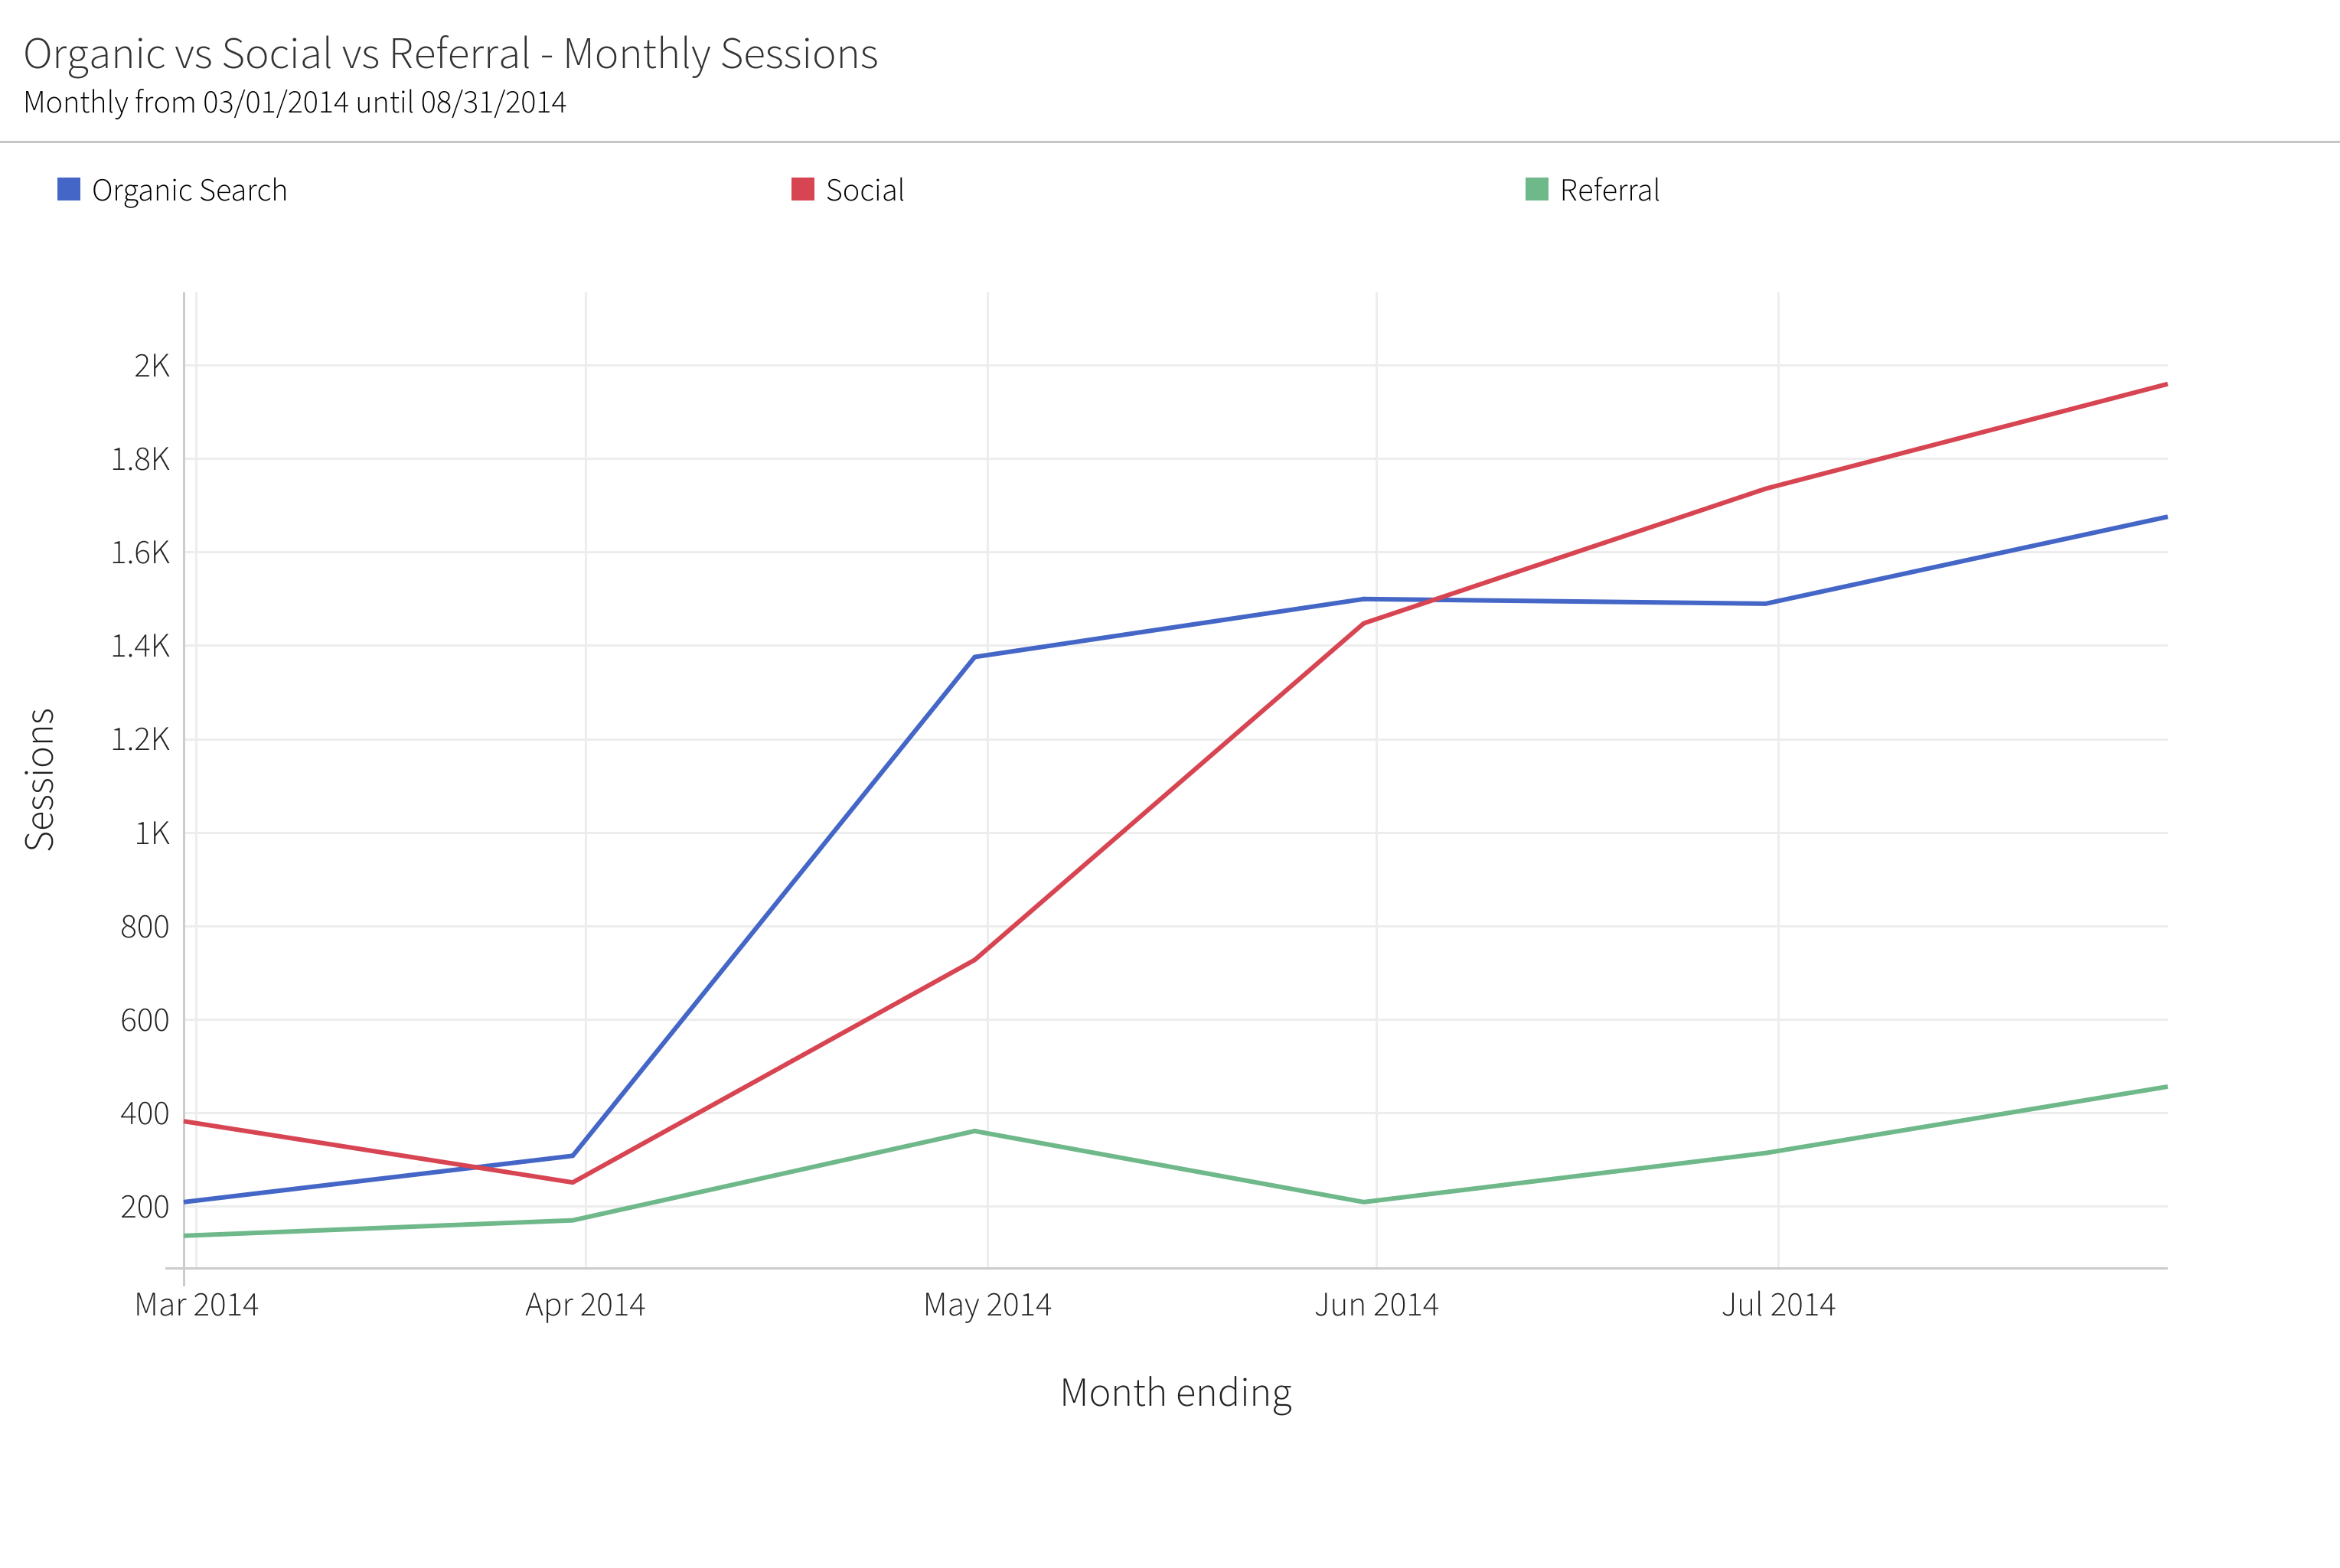Select the Jul 2014 axis tick label

(x=1778, y=1305)
